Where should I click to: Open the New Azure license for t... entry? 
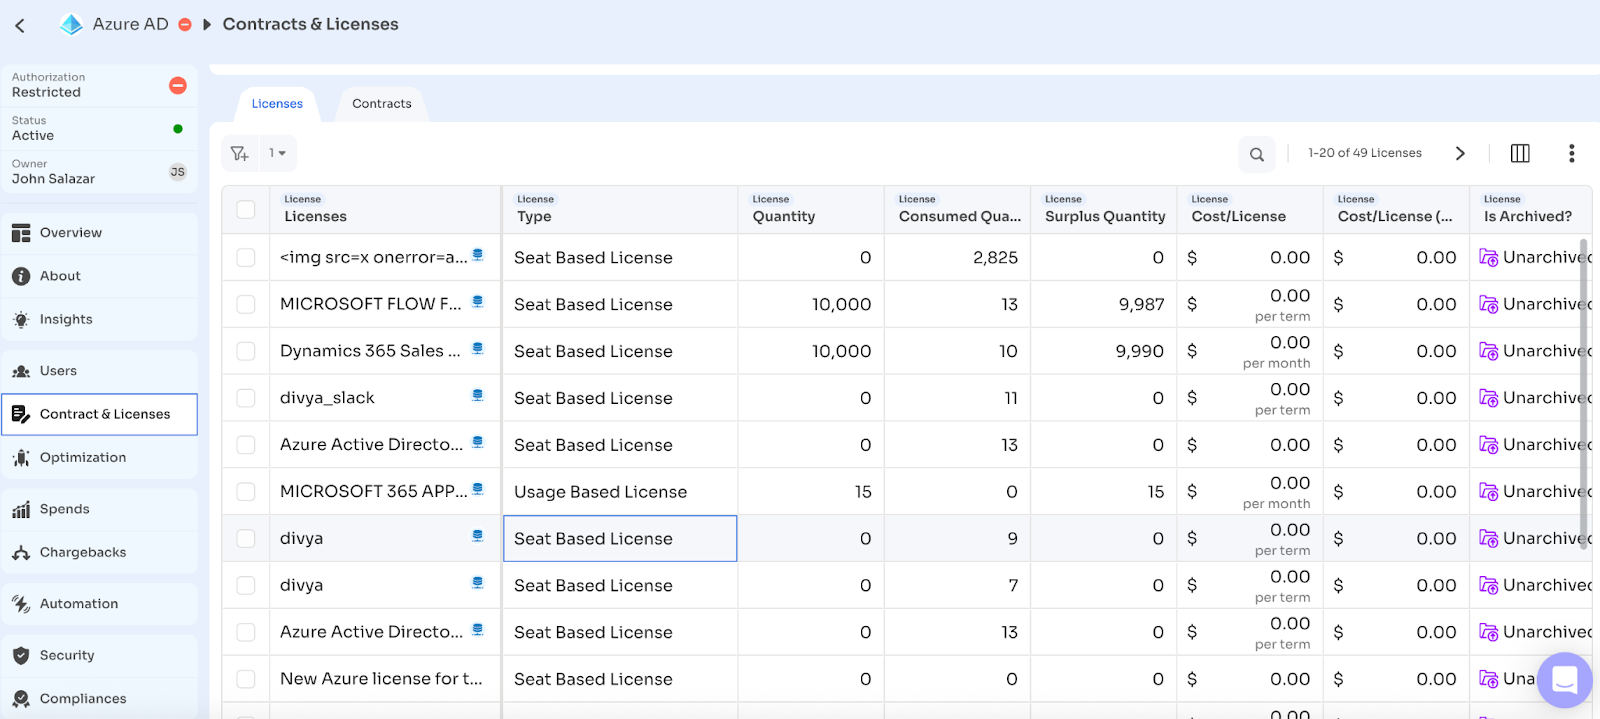(381, 679)
